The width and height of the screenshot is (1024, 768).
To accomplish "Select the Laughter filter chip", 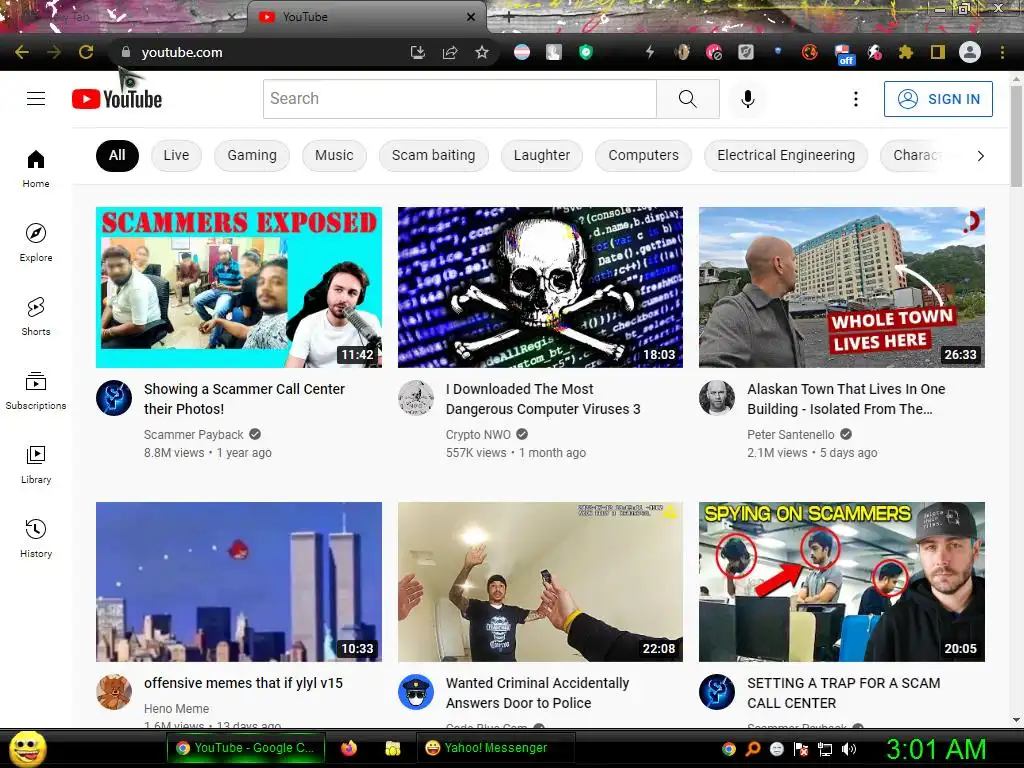I will click(x=541, y=155).
